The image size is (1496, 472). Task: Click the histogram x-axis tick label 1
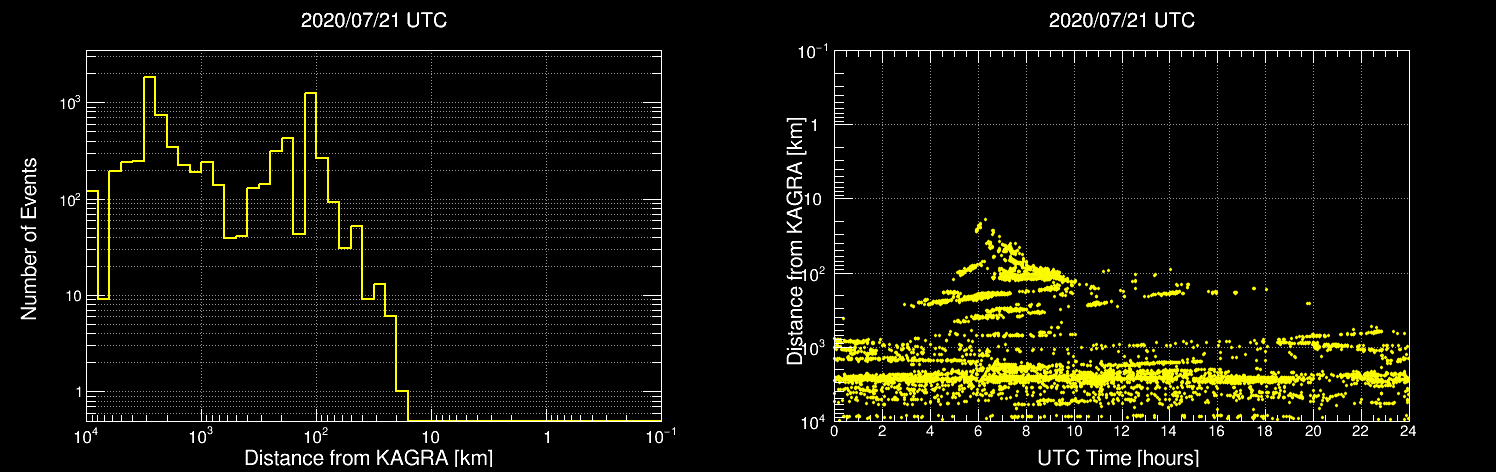click(x=546, y=437)
